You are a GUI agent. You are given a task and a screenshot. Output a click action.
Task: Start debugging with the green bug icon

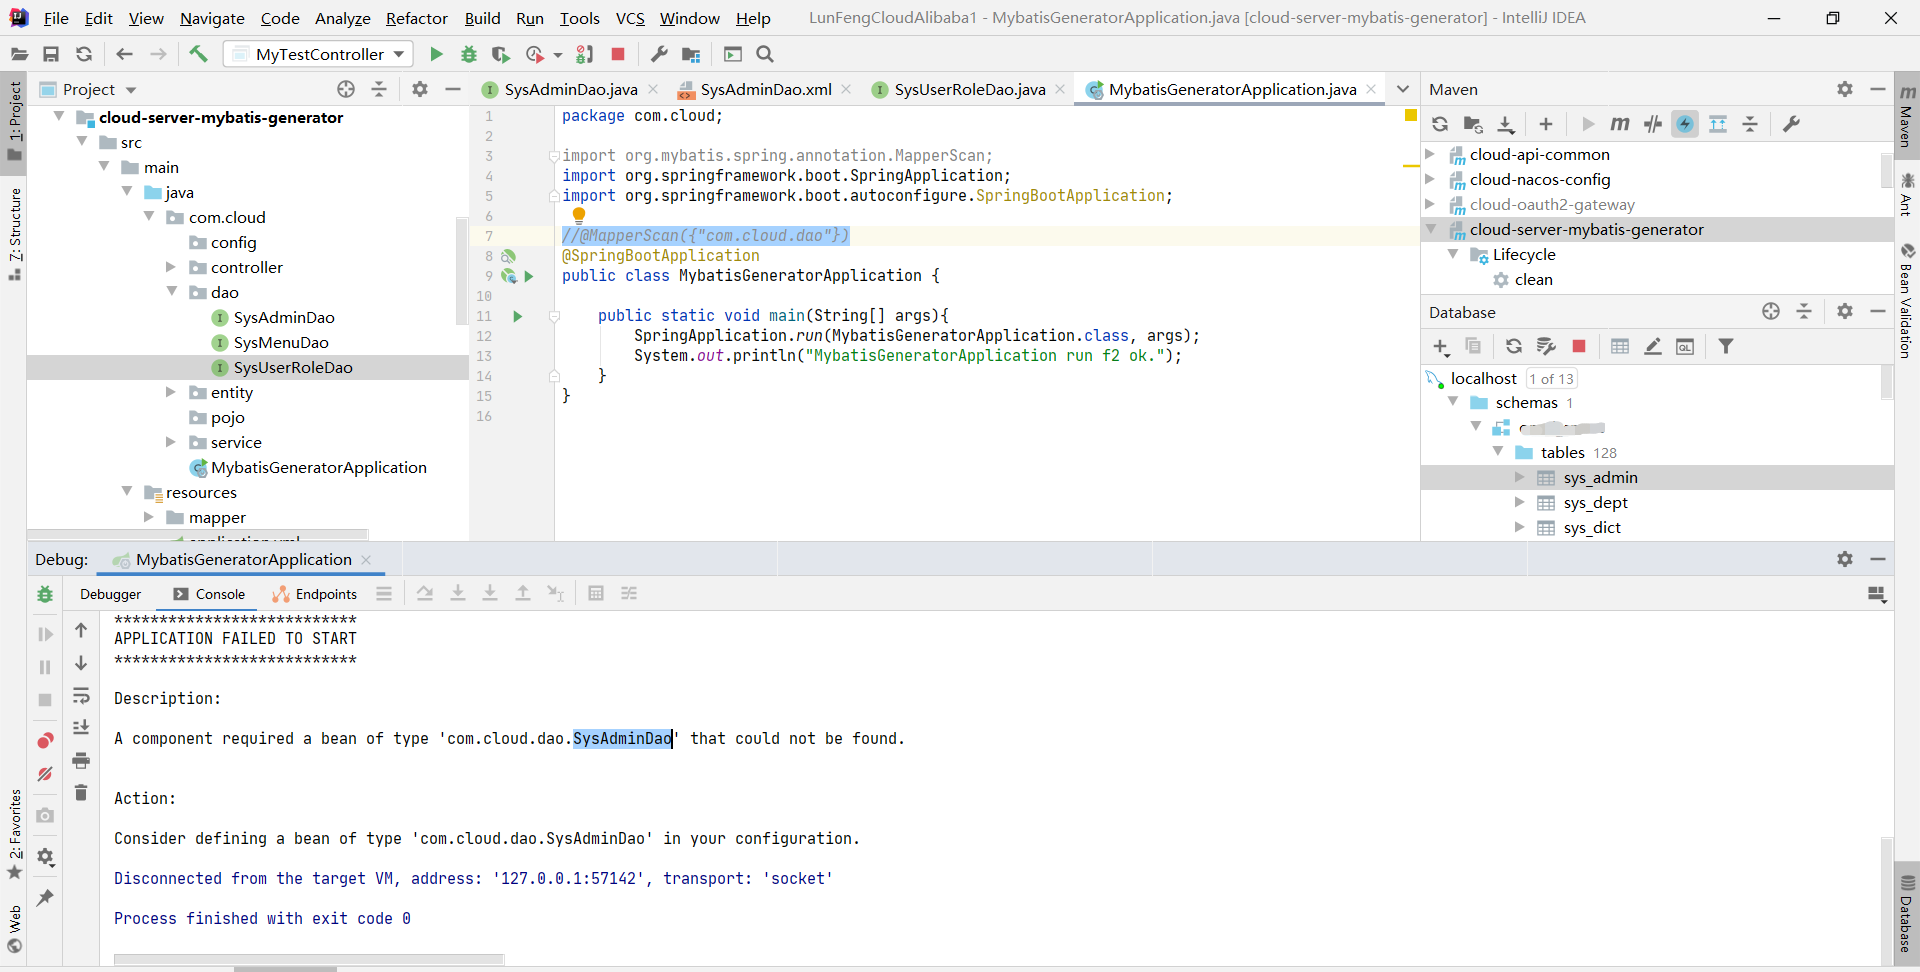pyautogui.click(x=469, y=54)
